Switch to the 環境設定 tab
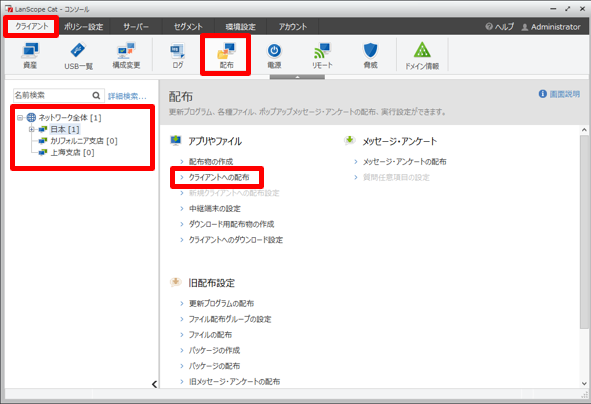Image resolution: width=591 pixels, height=404 pixels. point(240,27)
